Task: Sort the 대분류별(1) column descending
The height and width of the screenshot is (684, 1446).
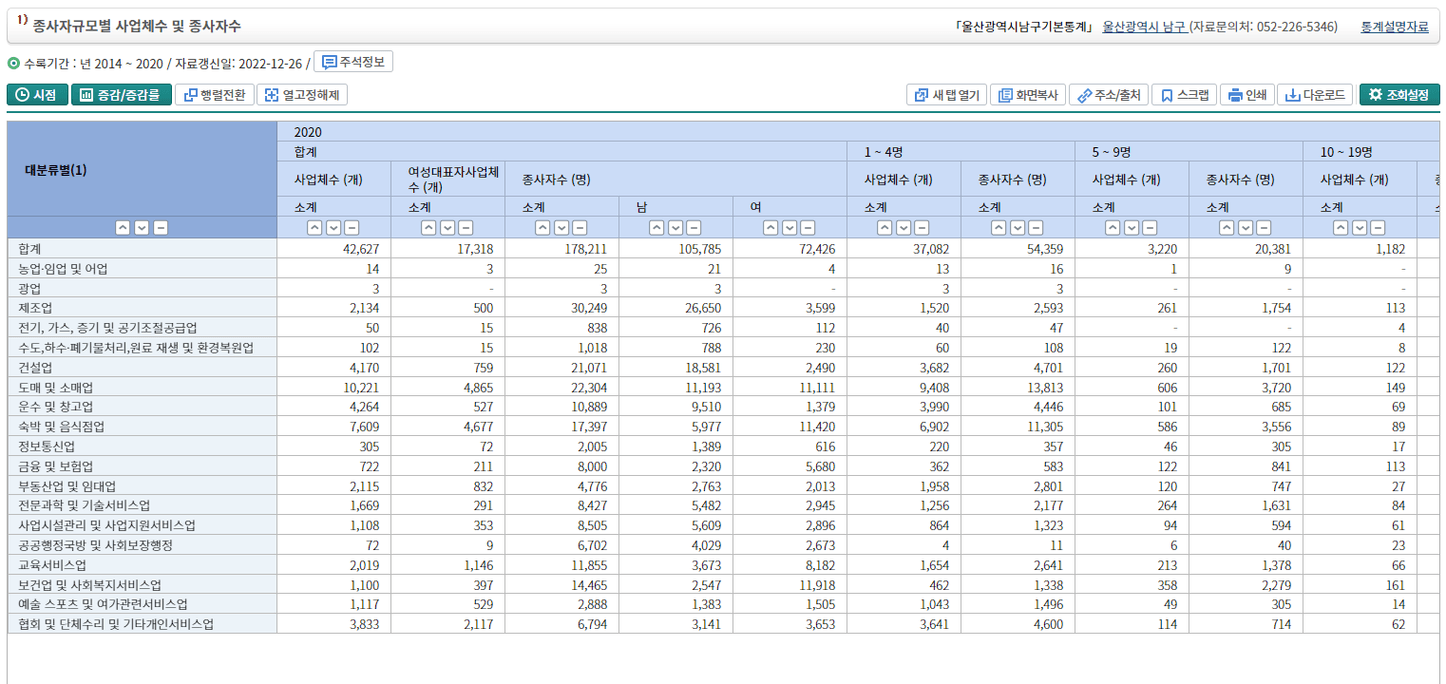Action: pos(142,228)
